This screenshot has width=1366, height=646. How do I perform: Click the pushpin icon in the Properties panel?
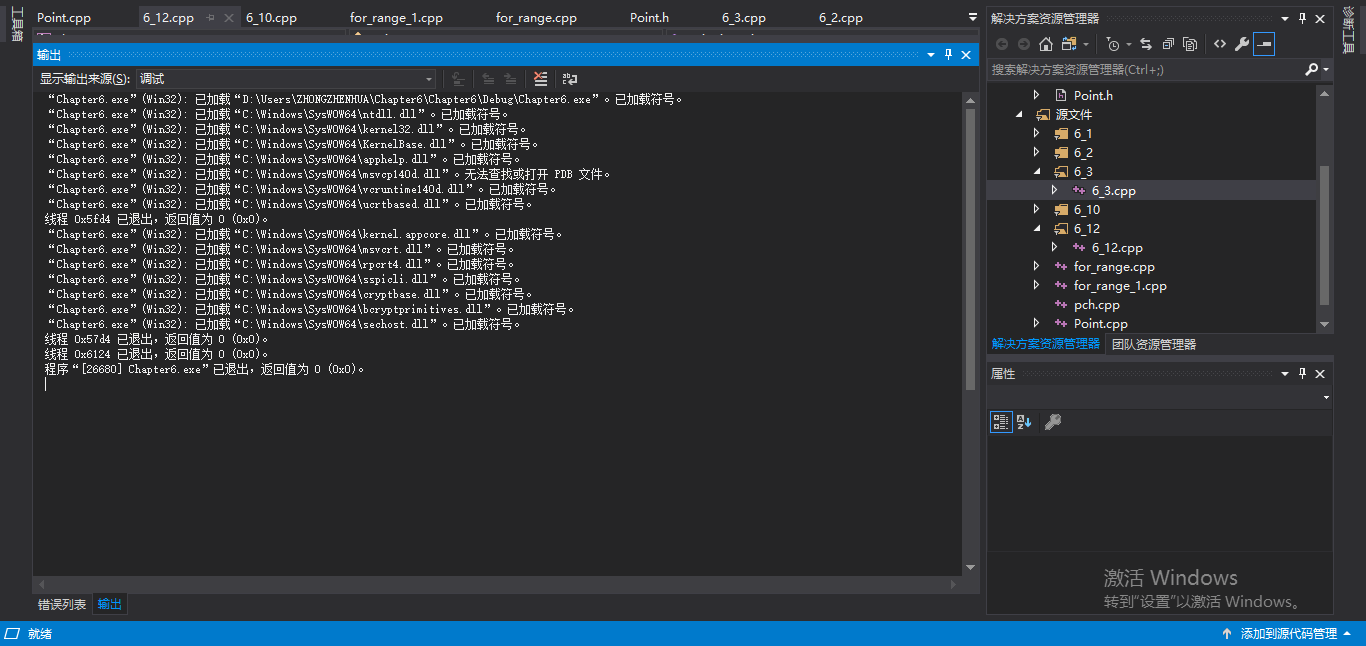click(x=1302, y=373)
